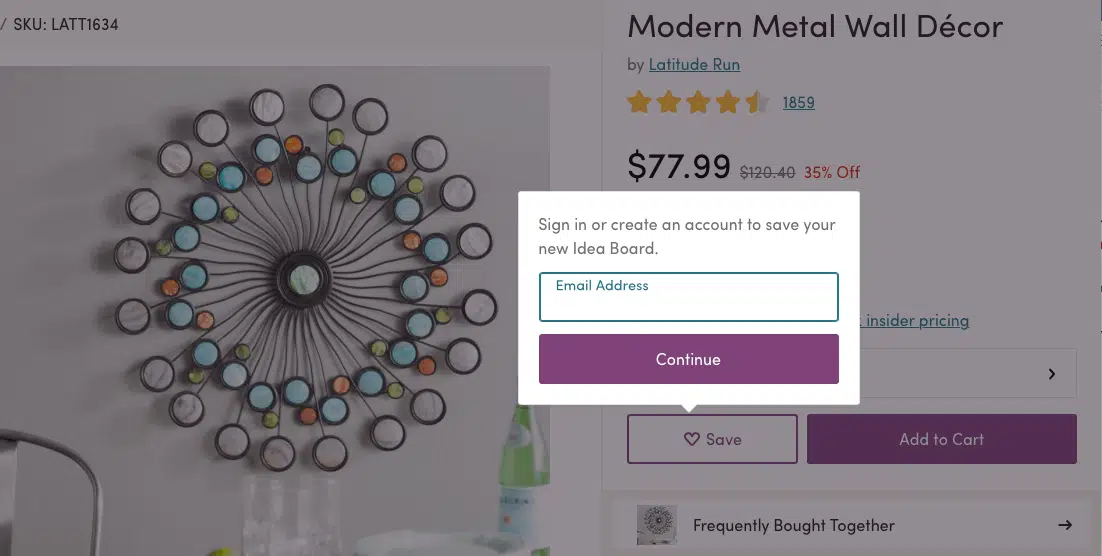Open the 1859 reviews link
The width and height of the screenshot is (1102, 556).
[798, 102]
